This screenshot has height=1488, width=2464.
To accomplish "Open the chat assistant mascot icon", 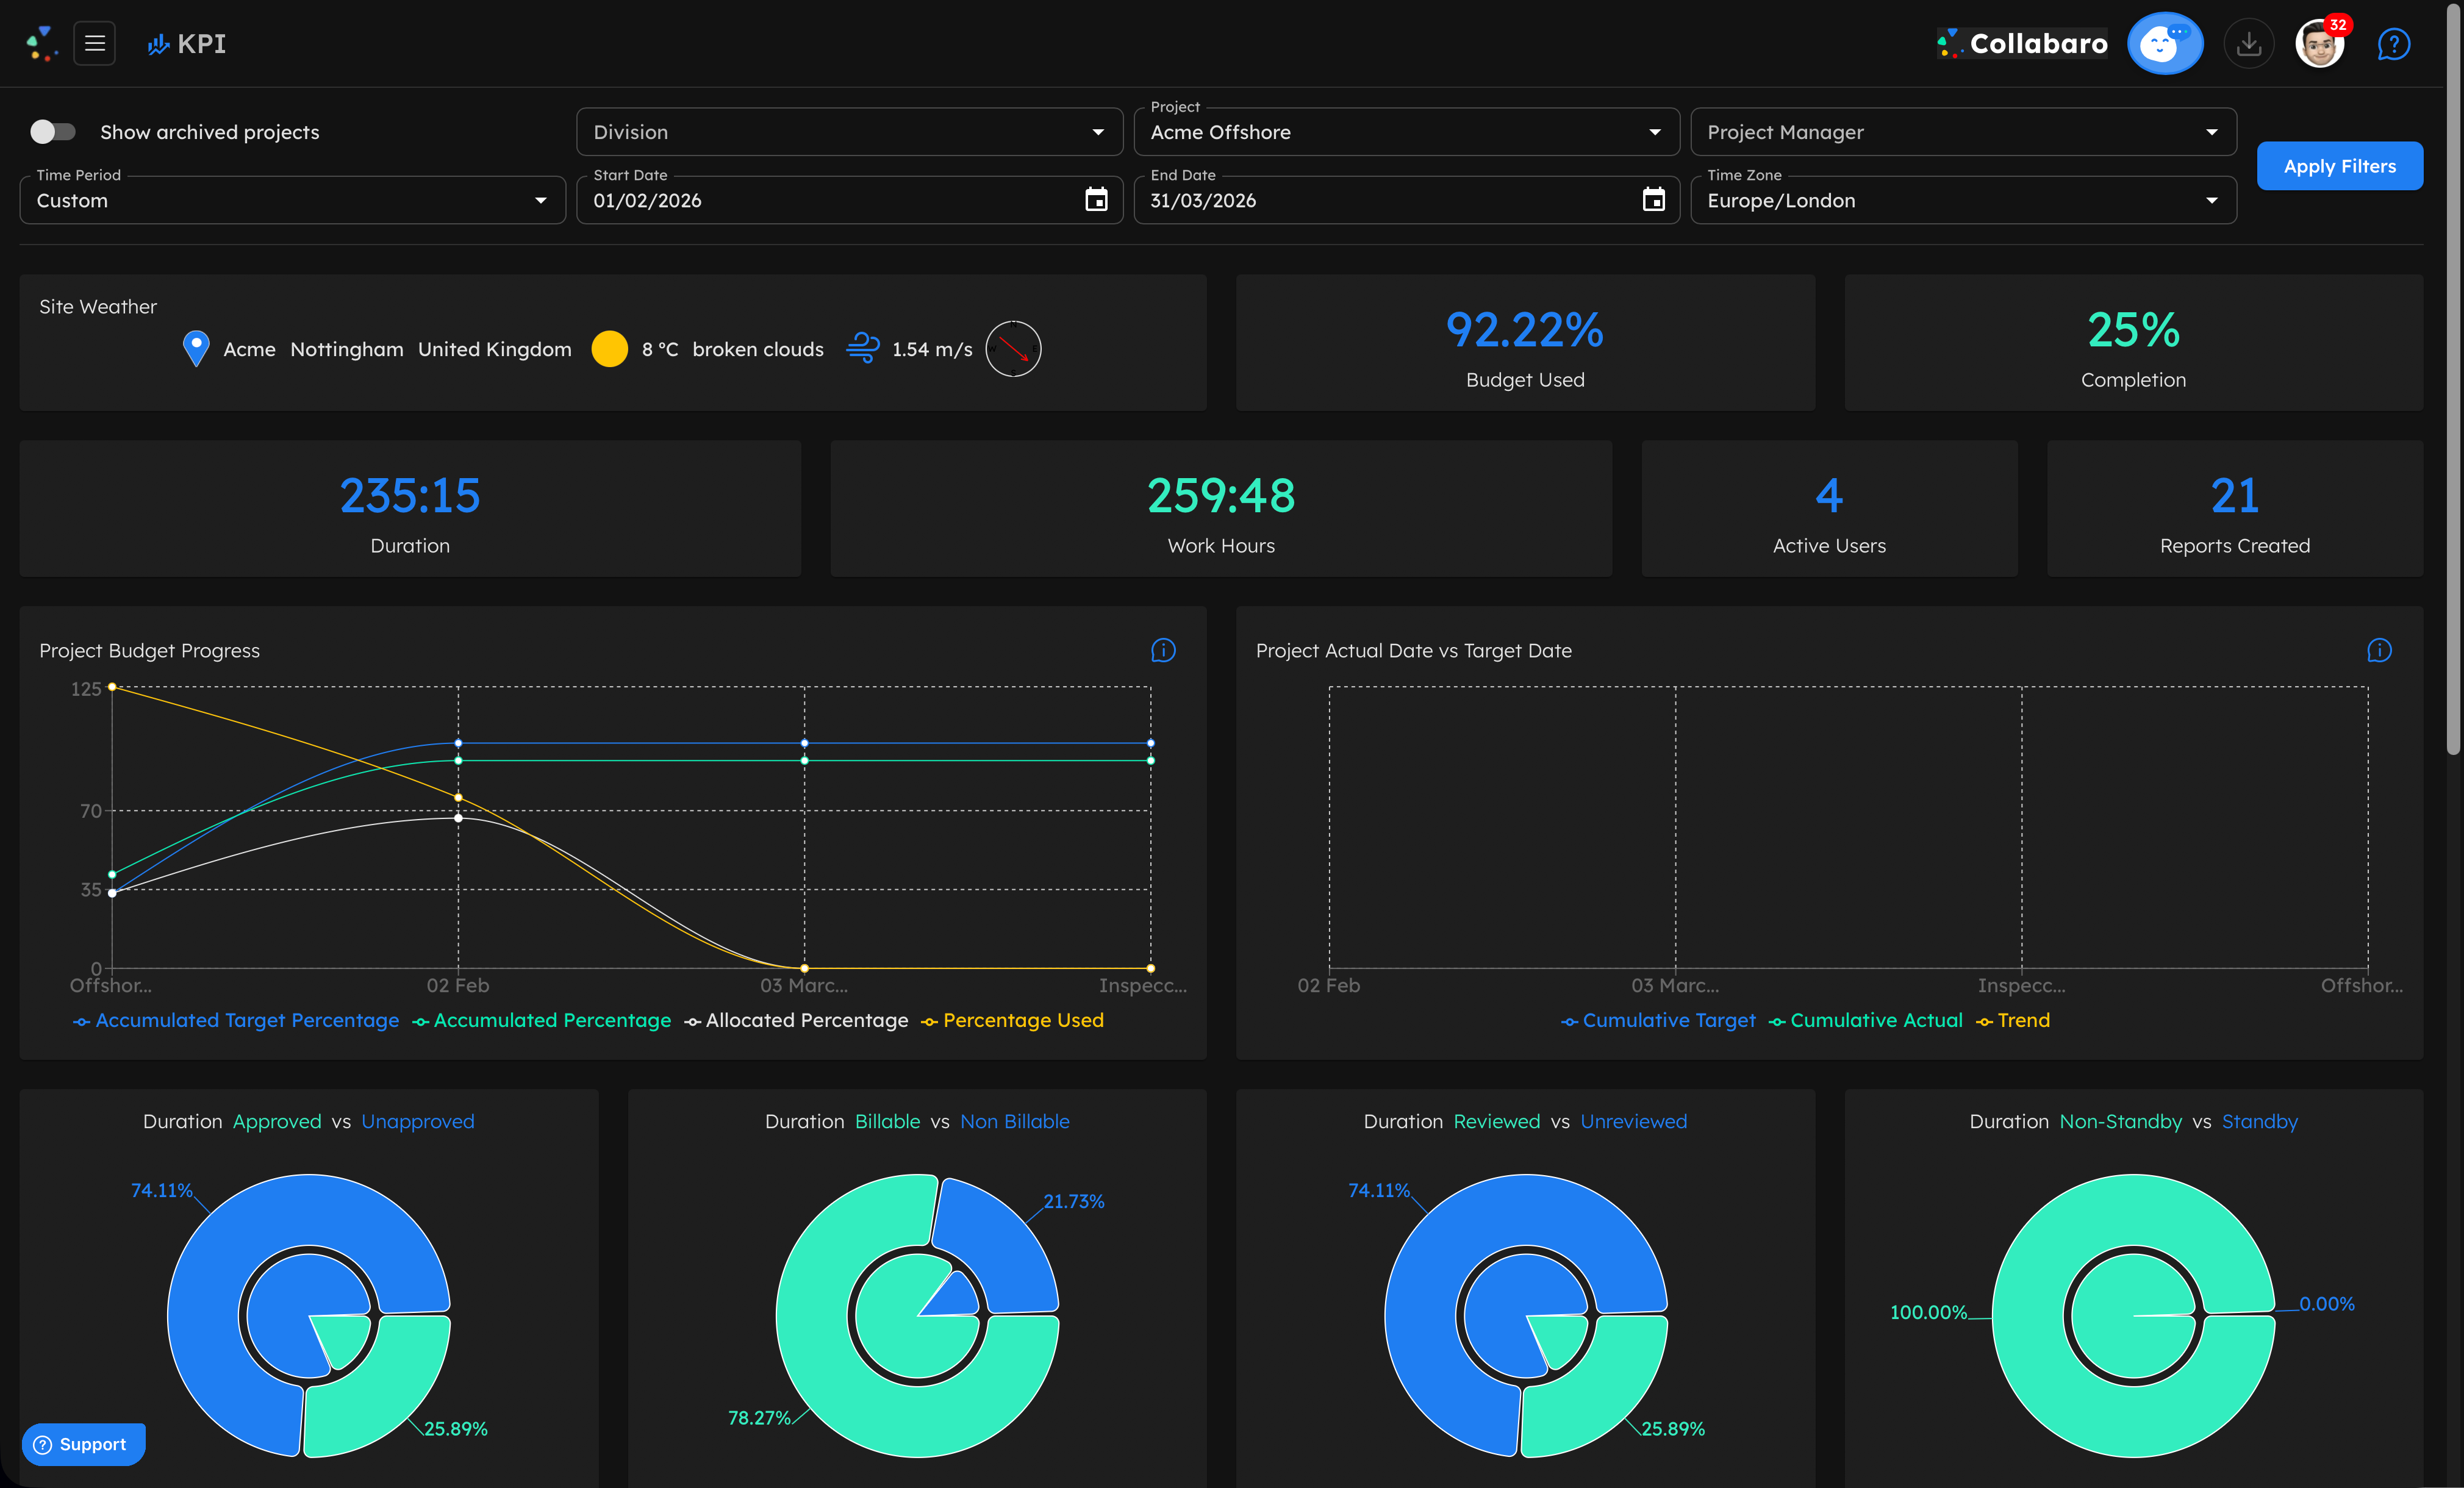I will tap(2165, 43).
